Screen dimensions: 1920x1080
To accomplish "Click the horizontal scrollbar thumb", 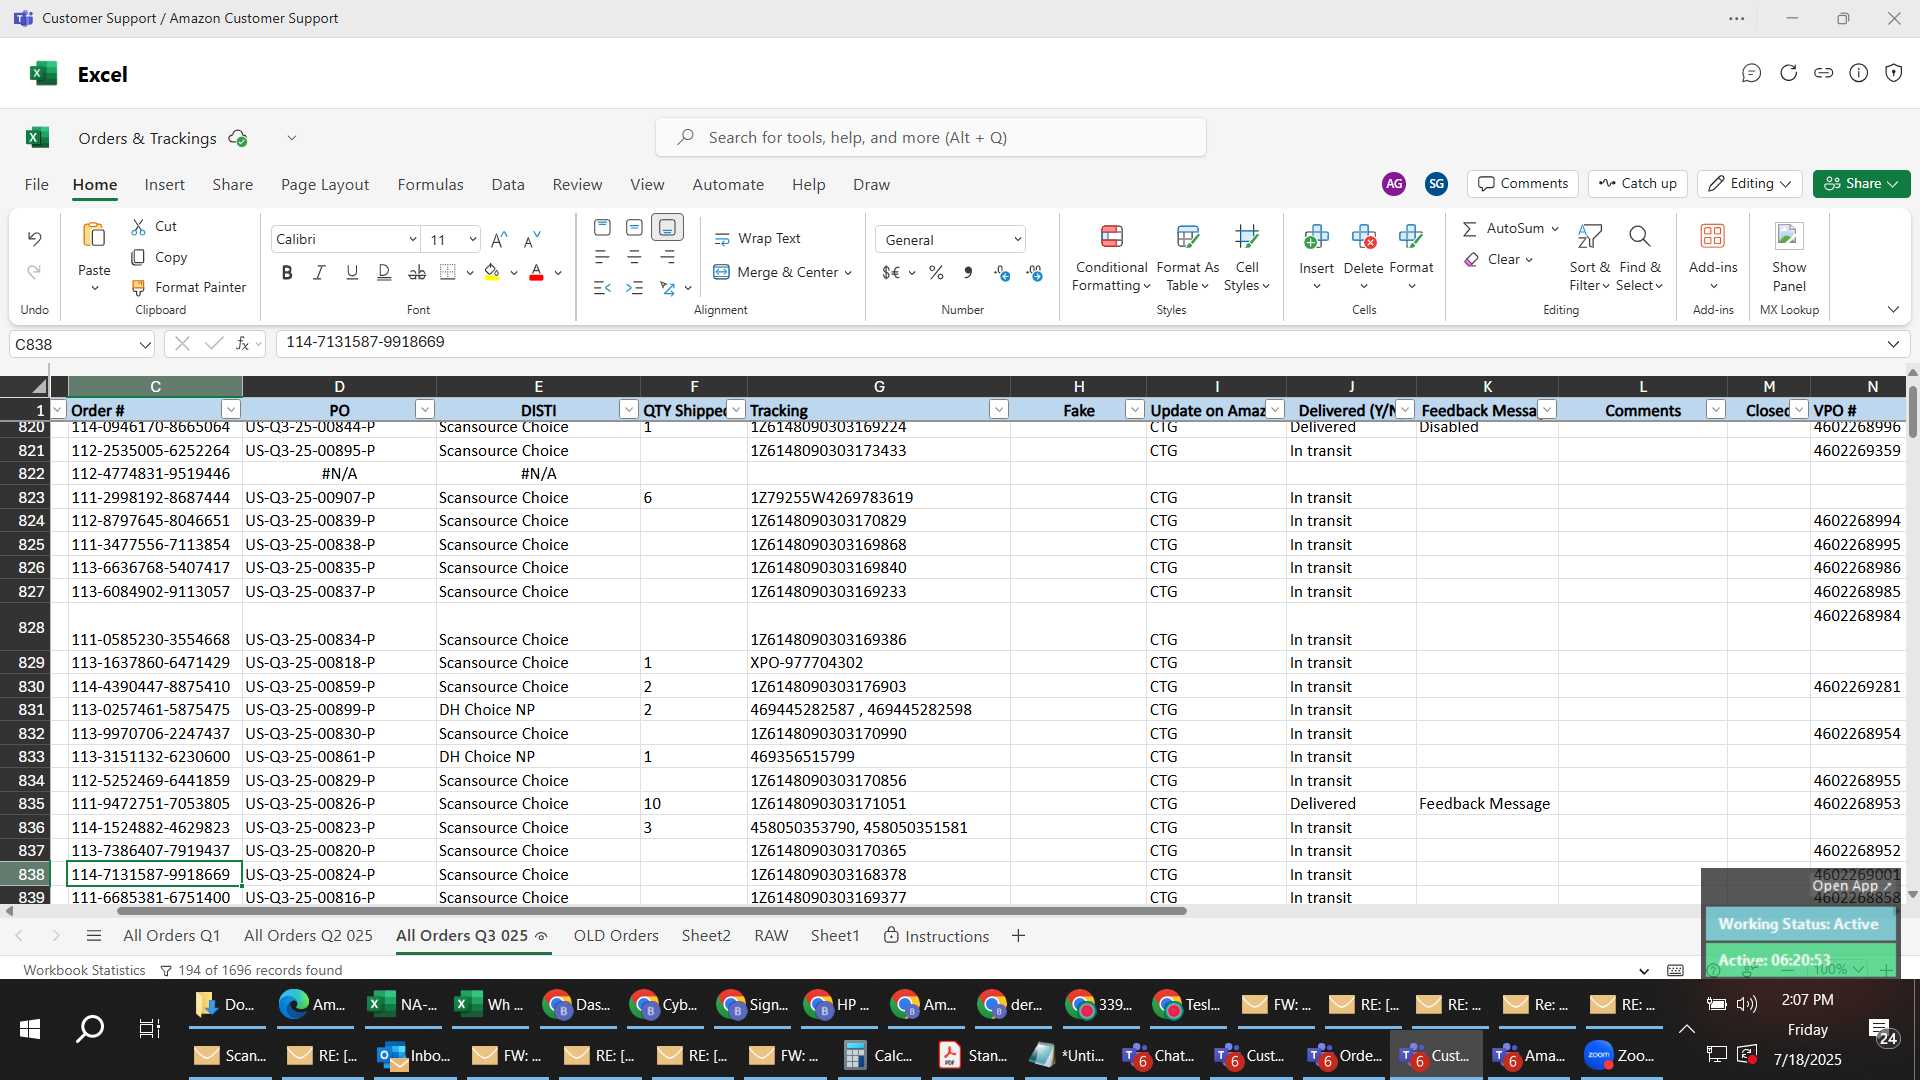I will [652, 911].
